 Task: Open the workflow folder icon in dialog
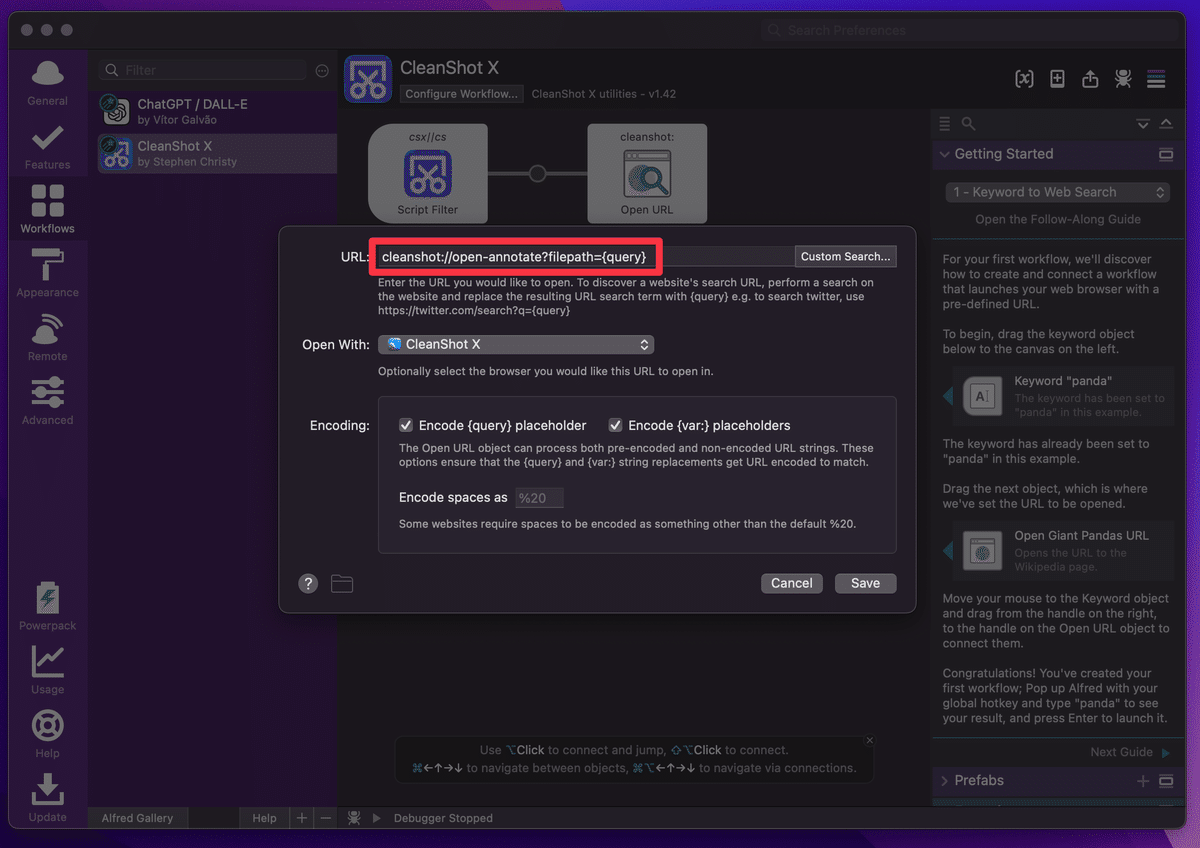[x=342, y=584]
